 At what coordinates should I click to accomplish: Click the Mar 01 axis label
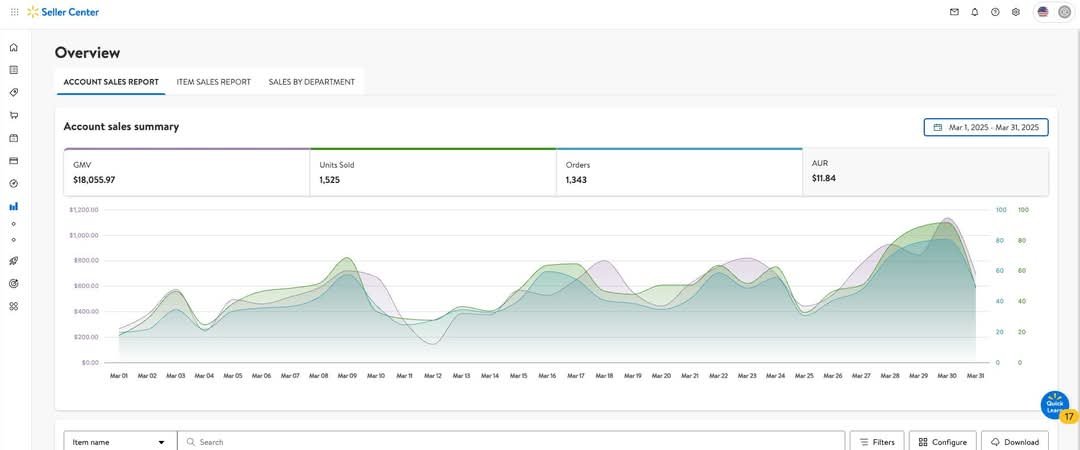point(119,376)
